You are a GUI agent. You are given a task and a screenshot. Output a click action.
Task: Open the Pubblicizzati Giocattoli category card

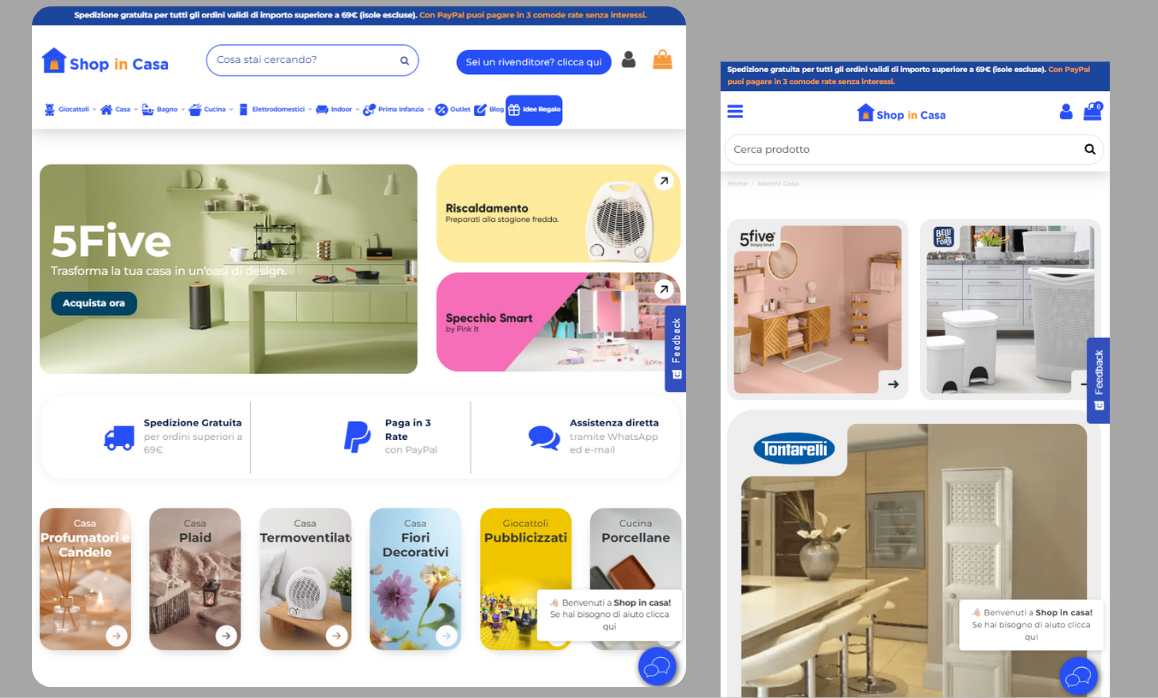[x=525, y=579]
